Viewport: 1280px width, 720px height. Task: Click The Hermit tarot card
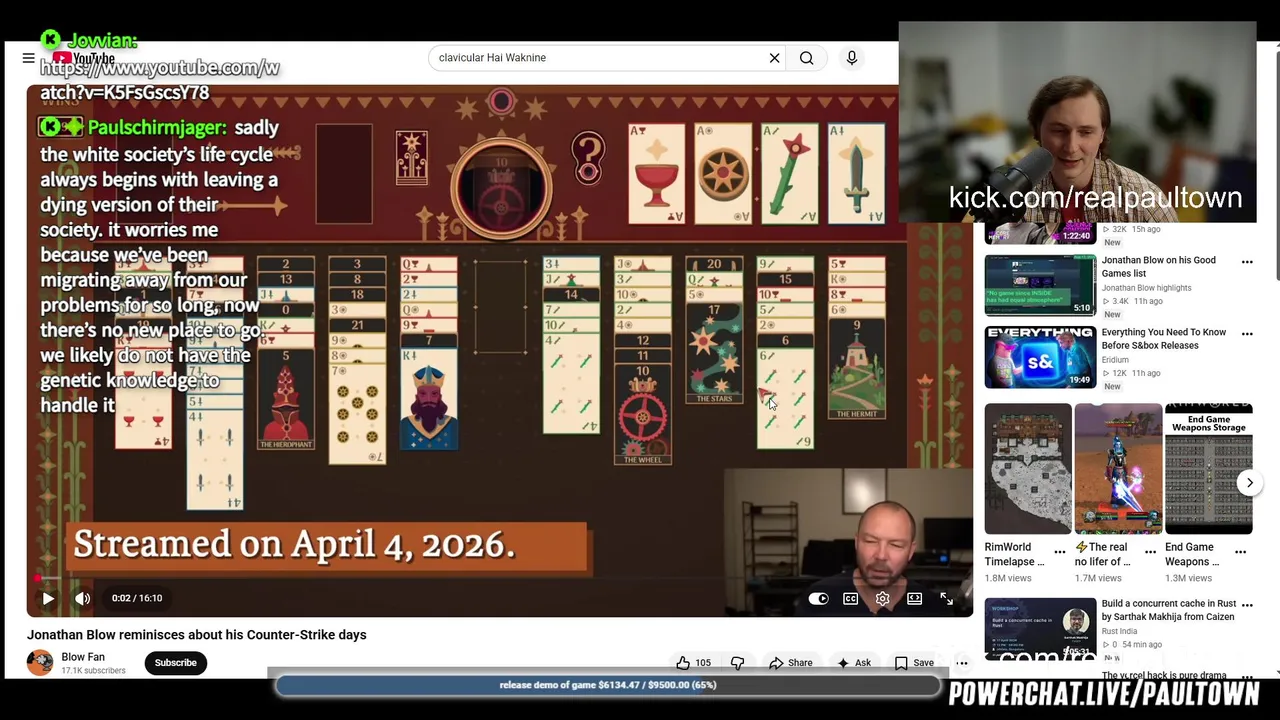pos(857,368)
